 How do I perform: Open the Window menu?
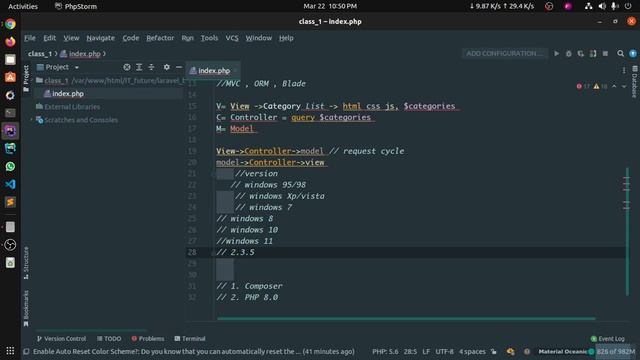[x=258, y=38]
